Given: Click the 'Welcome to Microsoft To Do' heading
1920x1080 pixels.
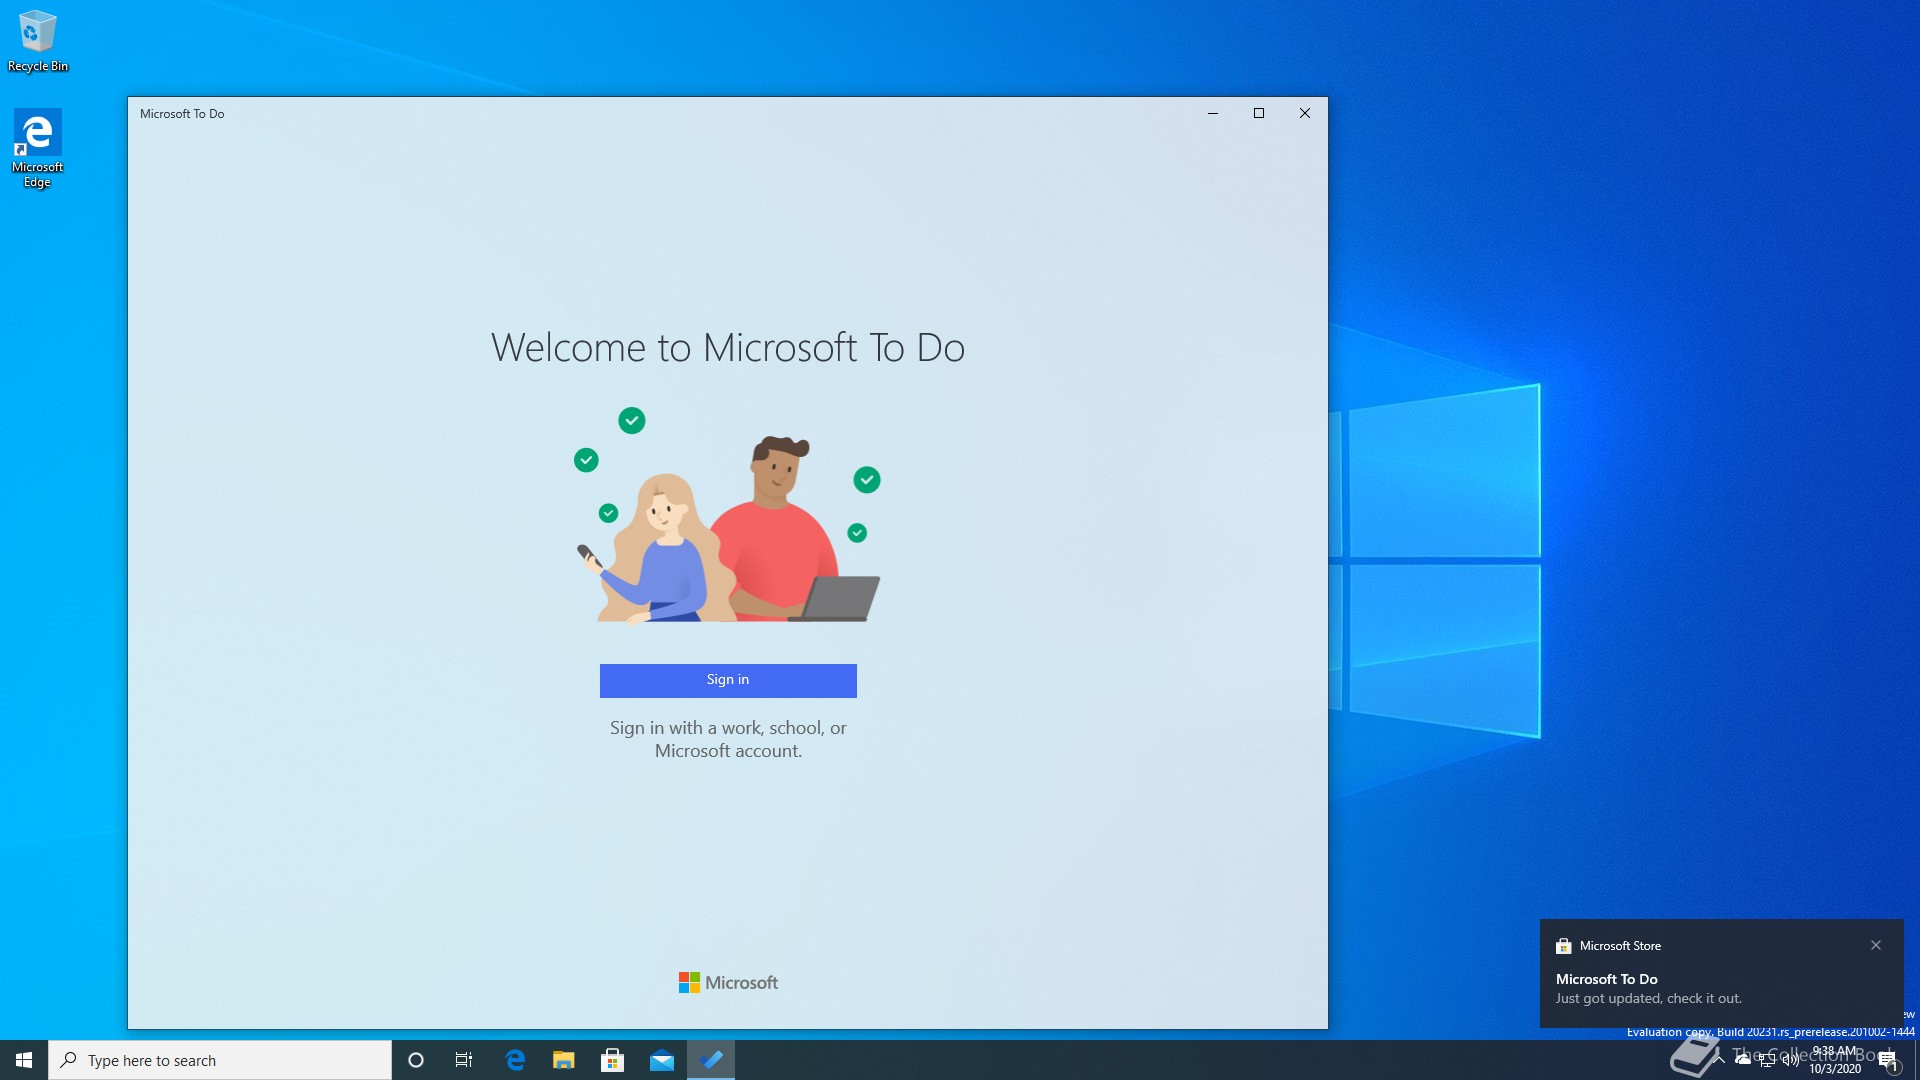Looking at the screenshot, I should [x=728, y=348].
